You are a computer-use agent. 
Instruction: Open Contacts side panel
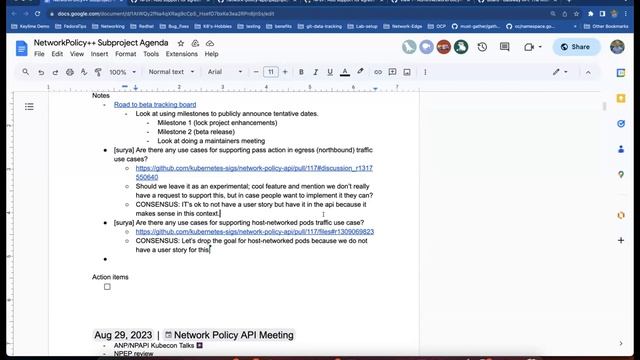[621, 149]
